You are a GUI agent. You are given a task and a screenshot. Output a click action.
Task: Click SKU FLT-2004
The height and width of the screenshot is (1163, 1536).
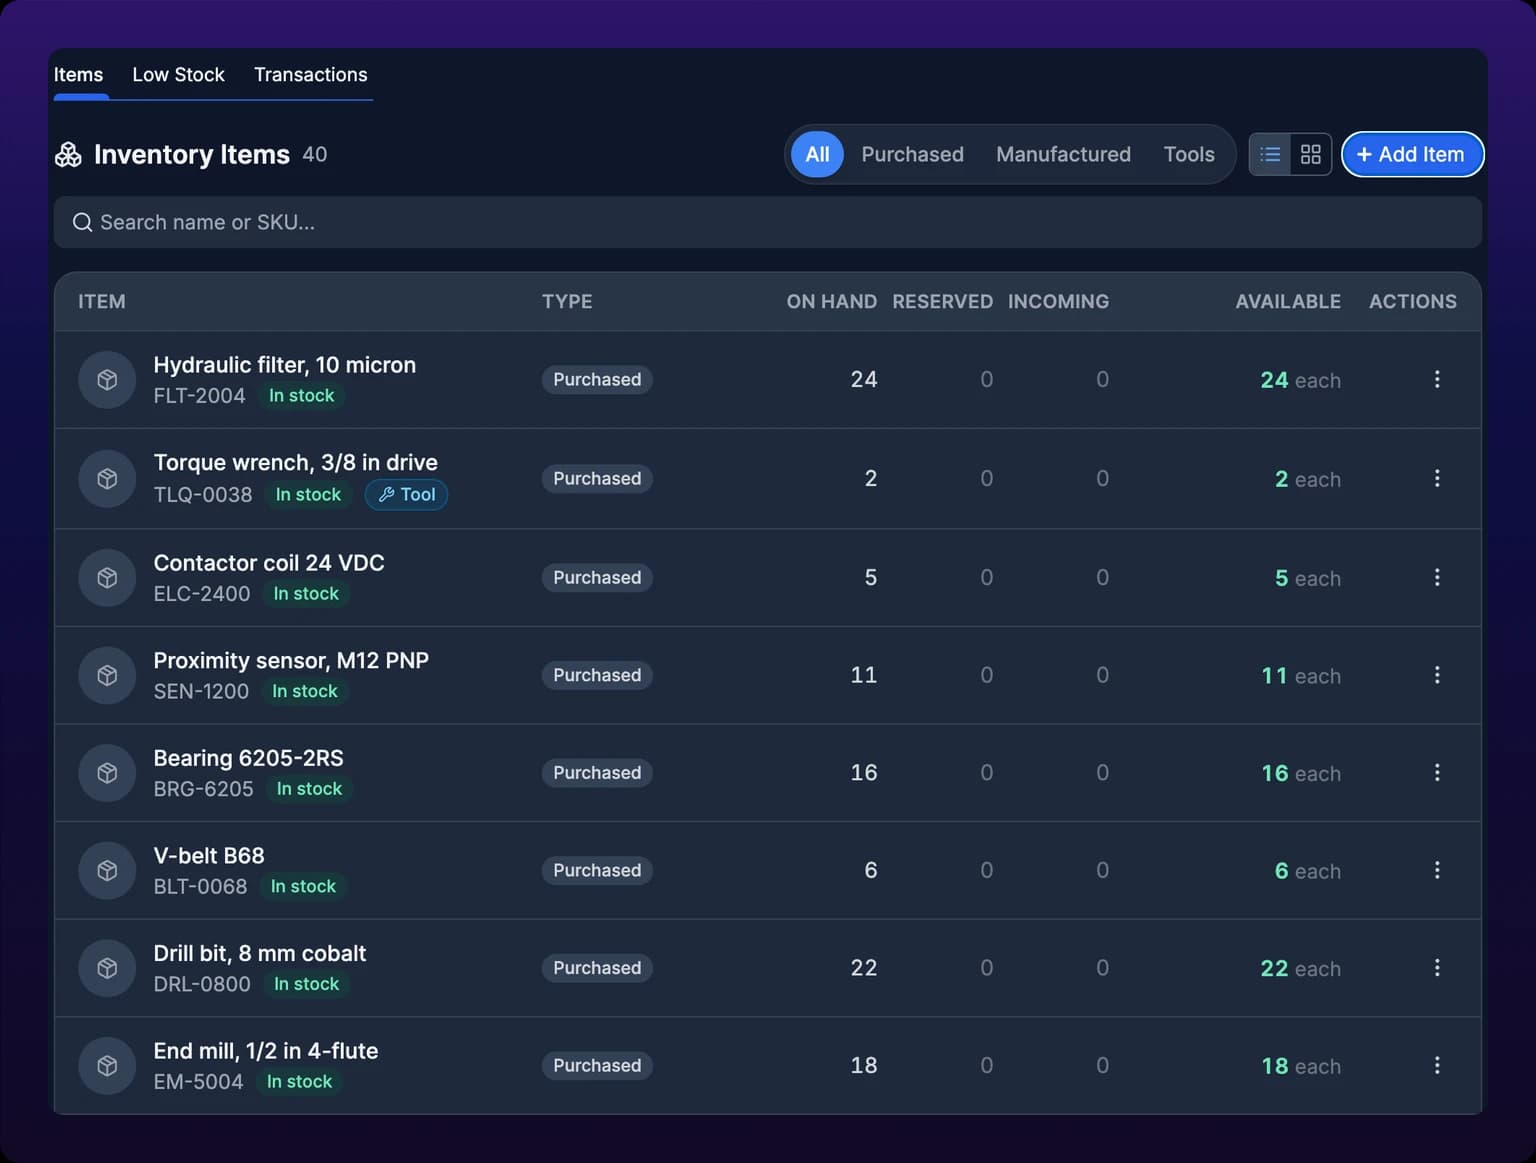tap(199, 396)
